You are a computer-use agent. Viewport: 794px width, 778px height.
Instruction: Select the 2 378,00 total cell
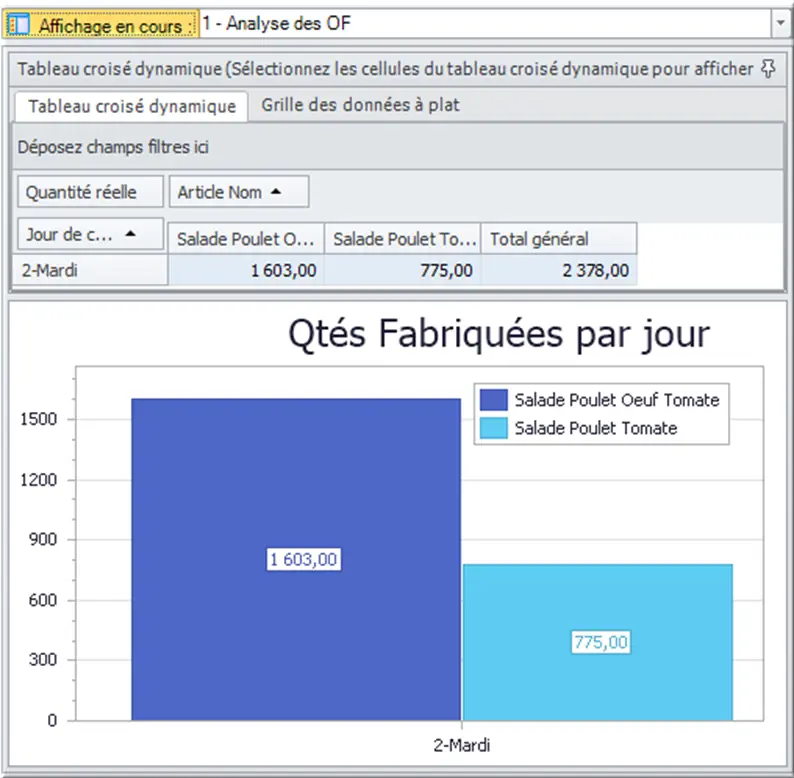click(559, 270)
